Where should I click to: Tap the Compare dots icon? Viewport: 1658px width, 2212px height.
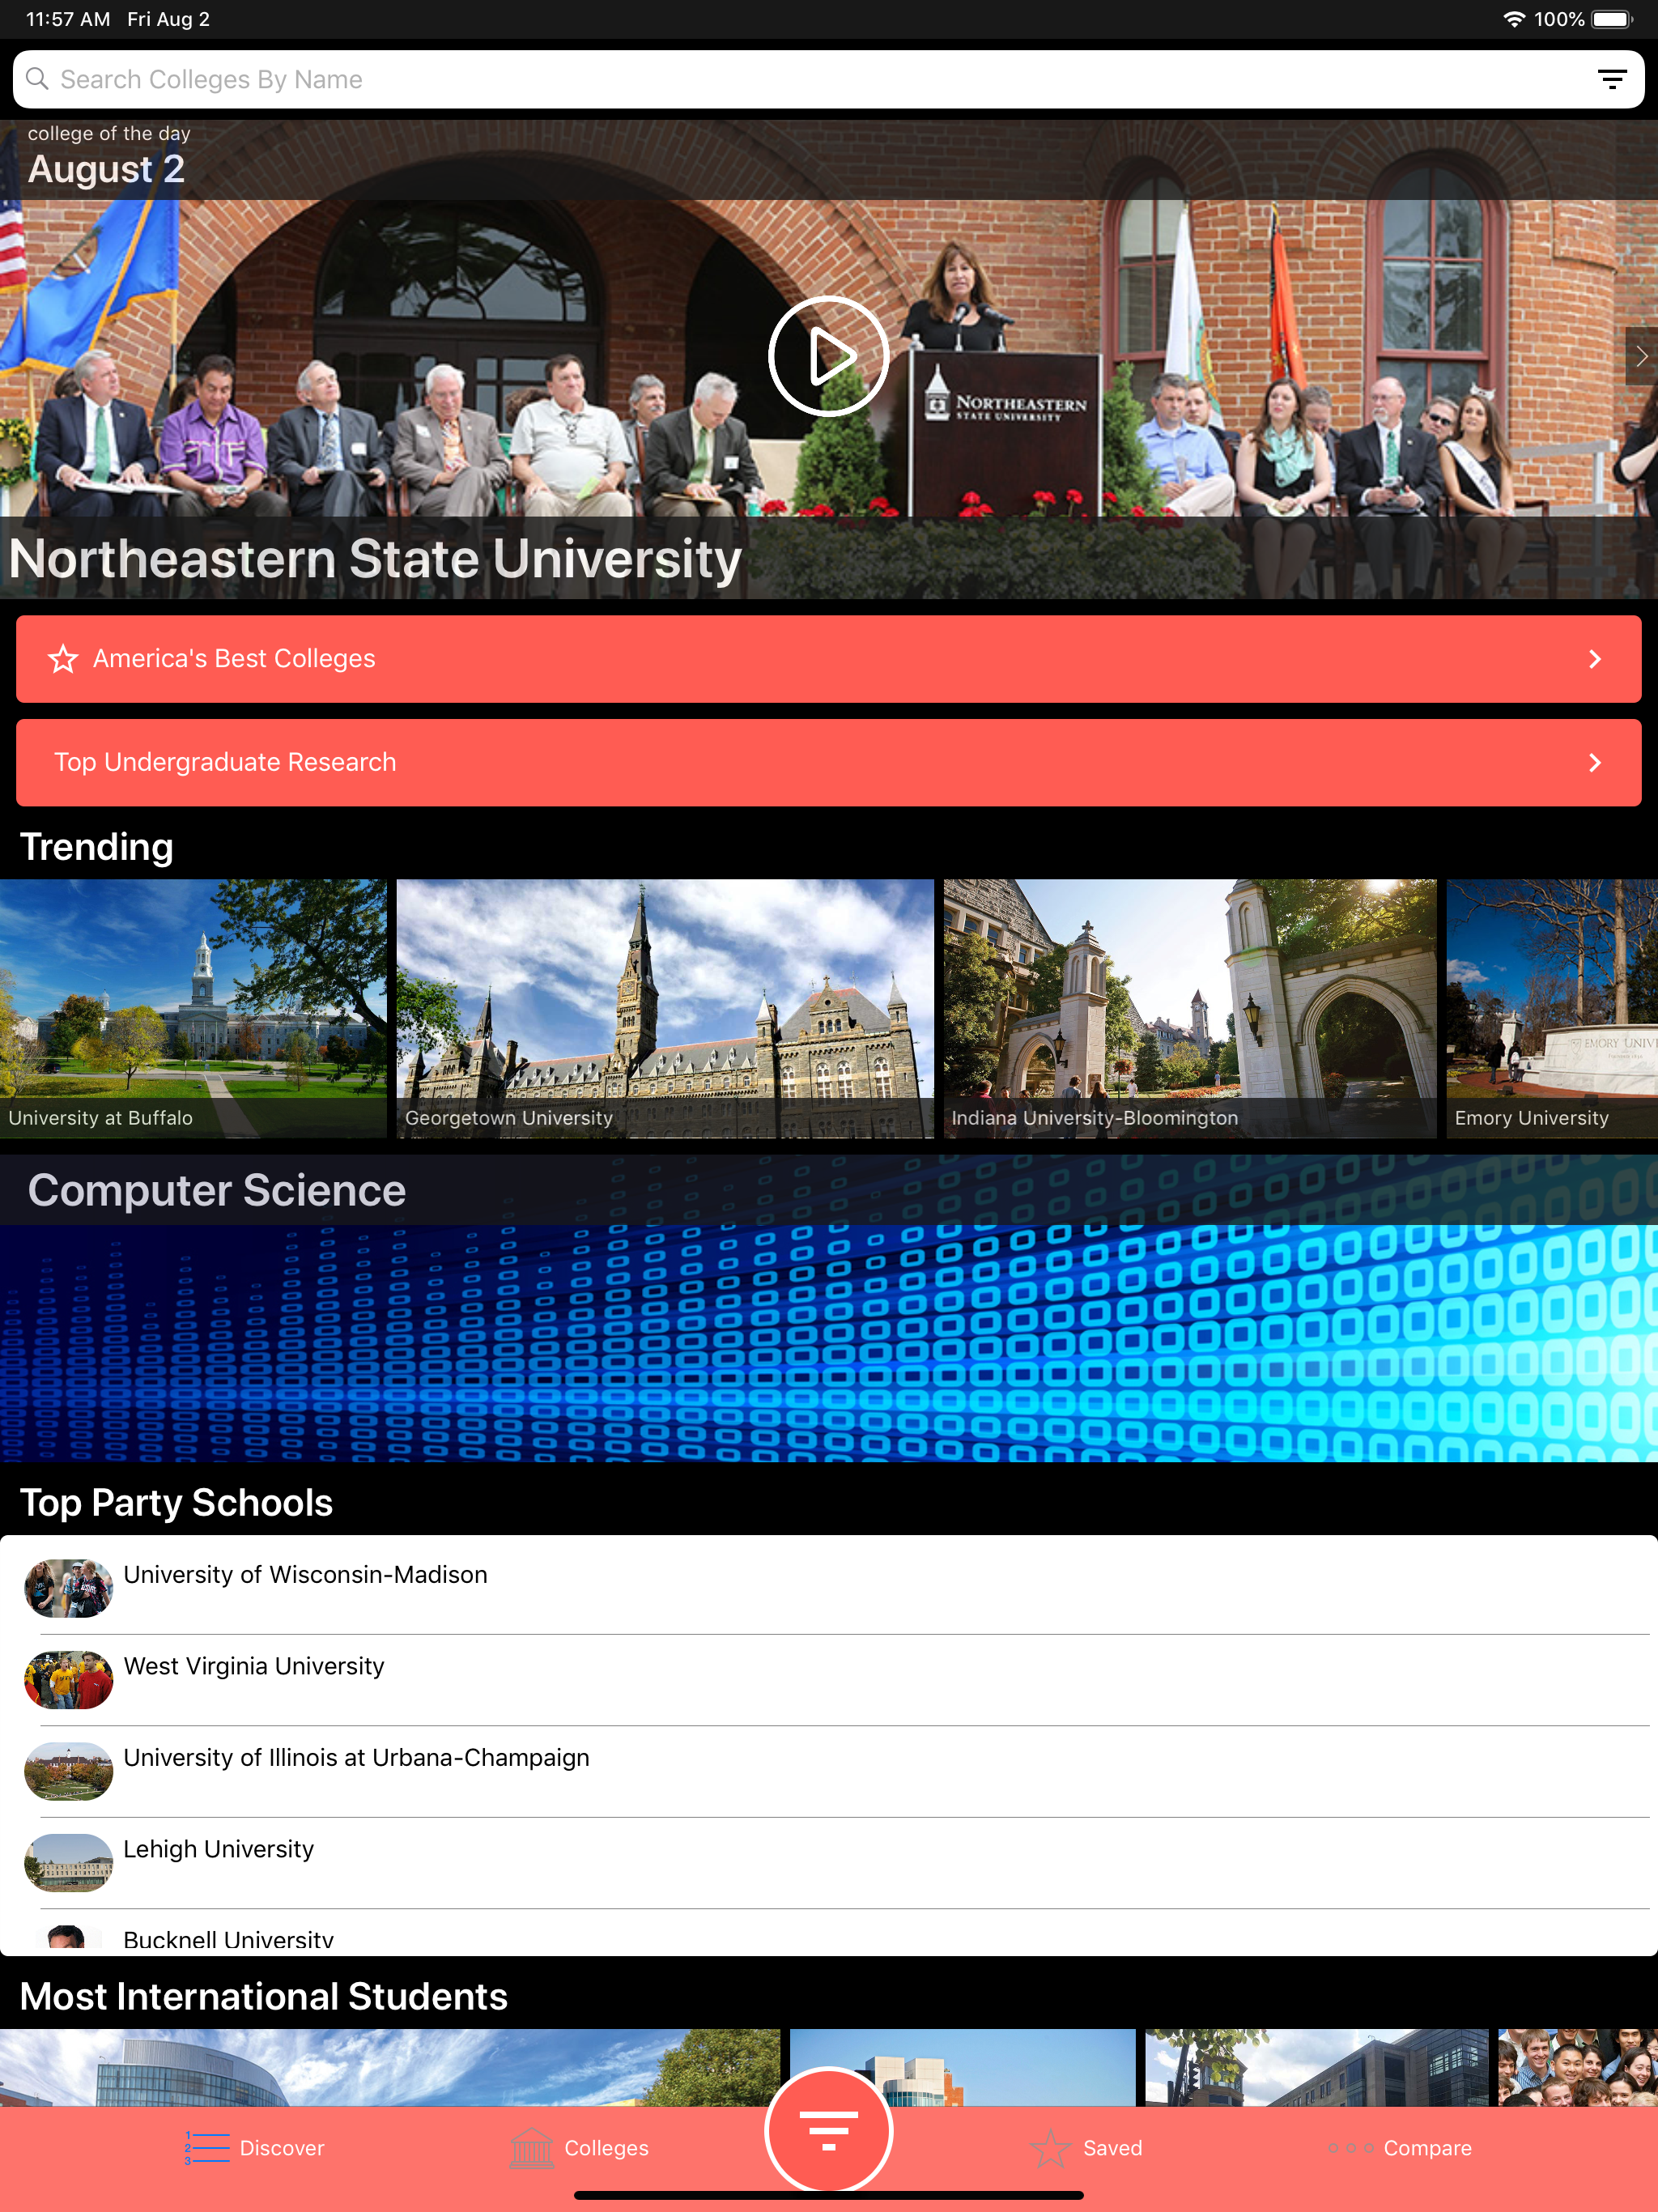click(1350, 2148)
